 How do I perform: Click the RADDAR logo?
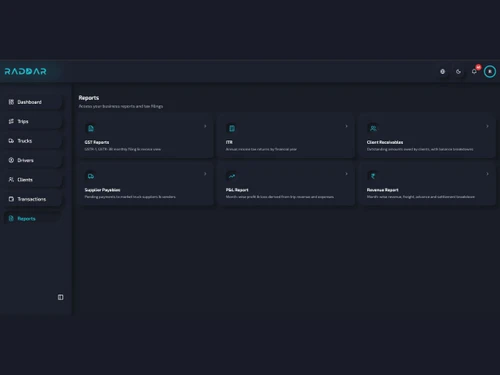coord(25,71)
